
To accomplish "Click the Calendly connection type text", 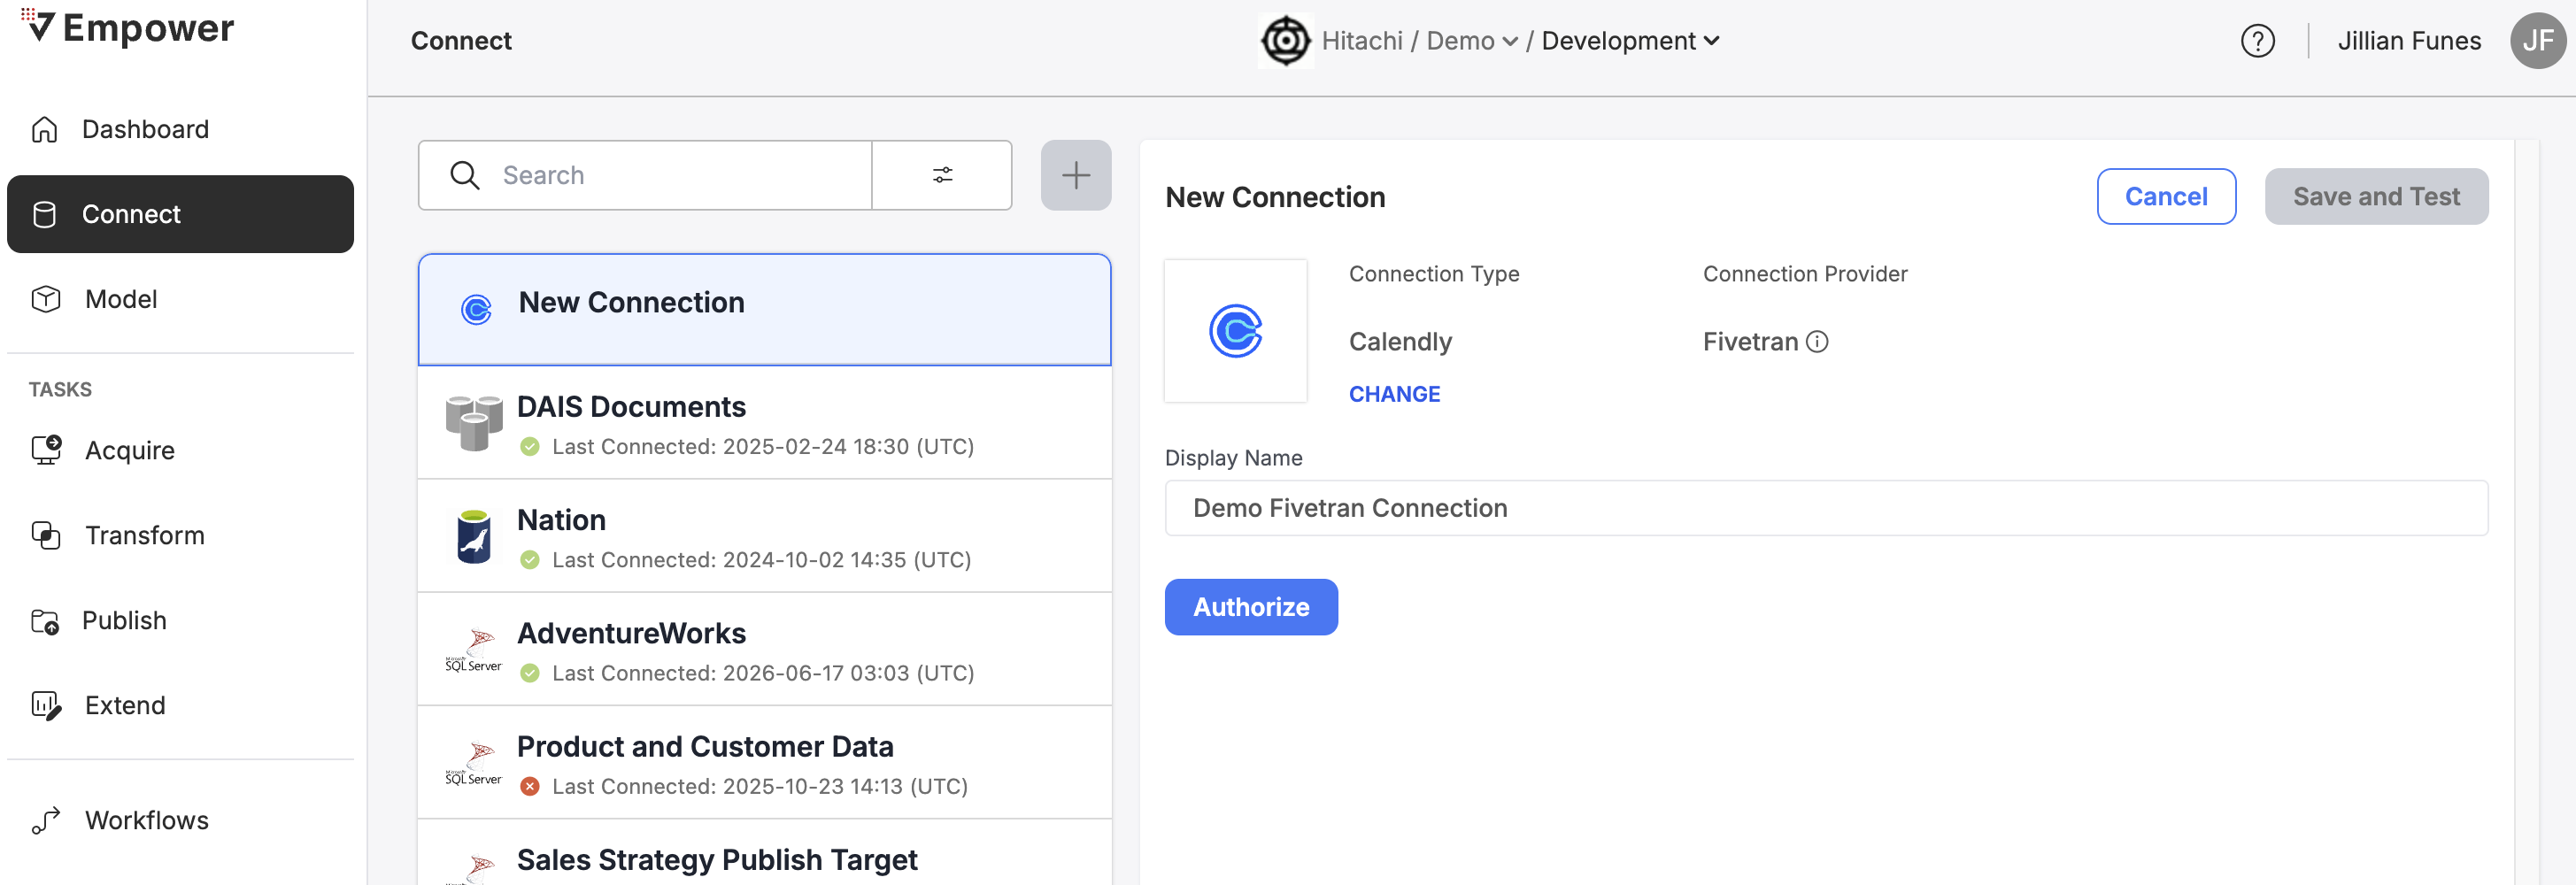I will [x=1400, y=342].
